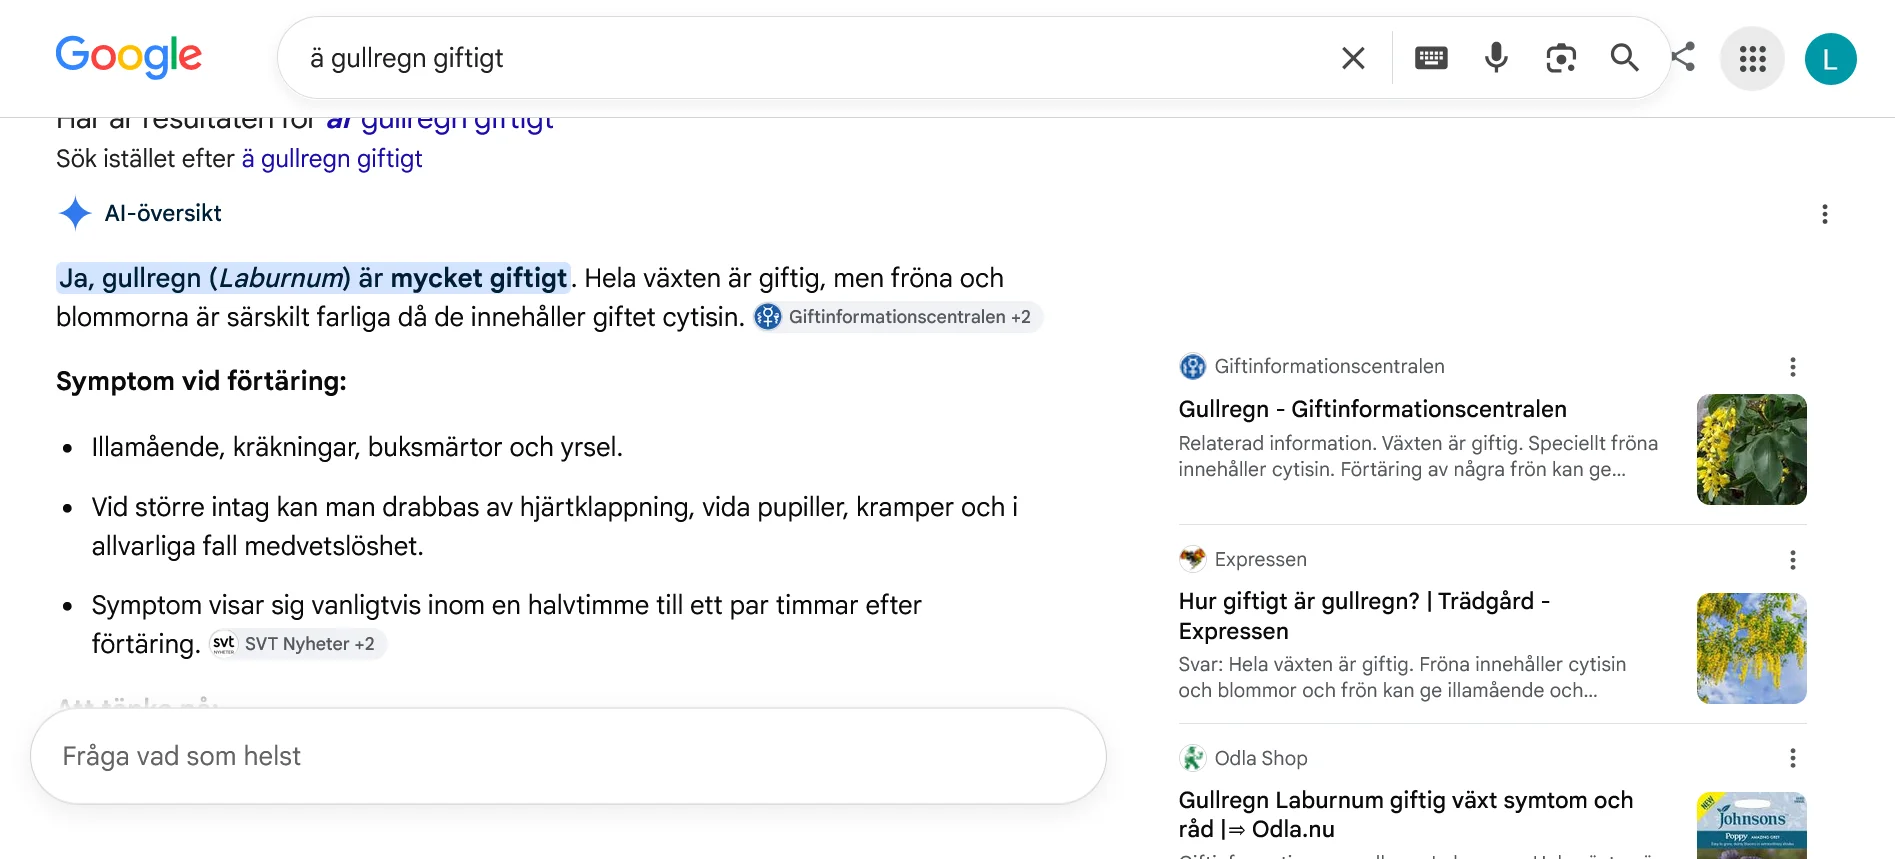This screenshot has width=1895, height=859.
Task: Click the magnifying glass search button
Action: [x=1625, y=58]
